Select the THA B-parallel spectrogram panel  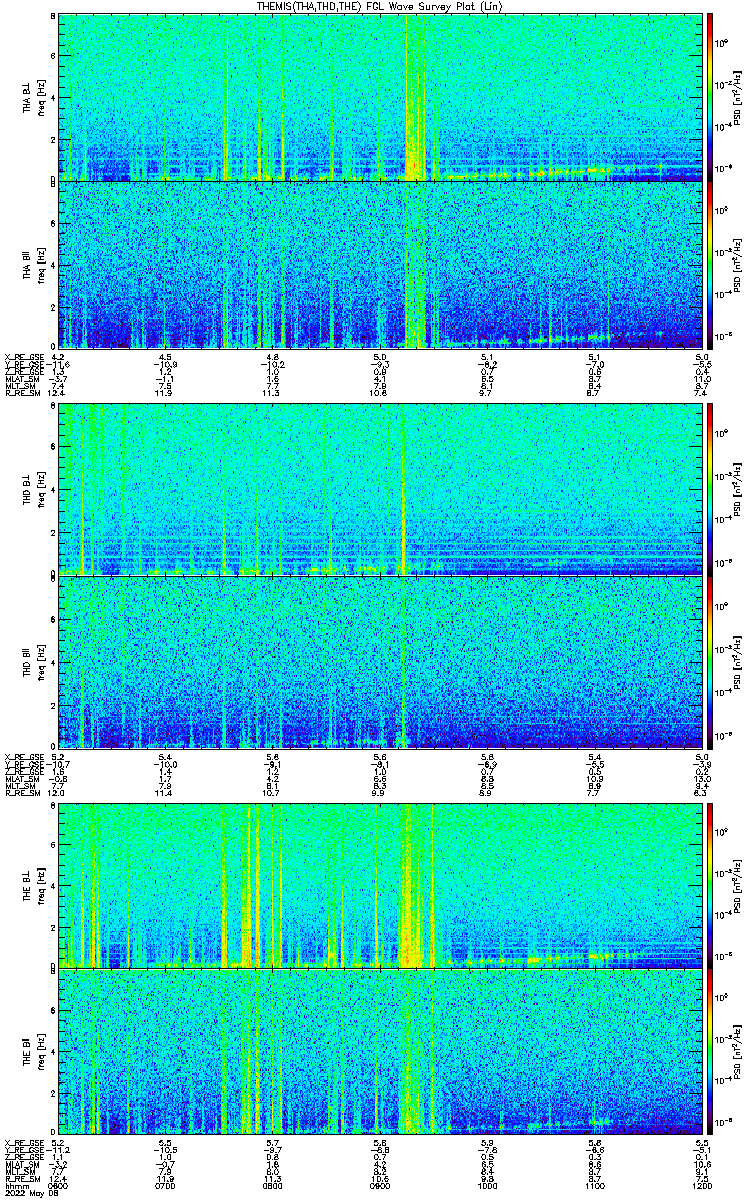tap(381, 265)
